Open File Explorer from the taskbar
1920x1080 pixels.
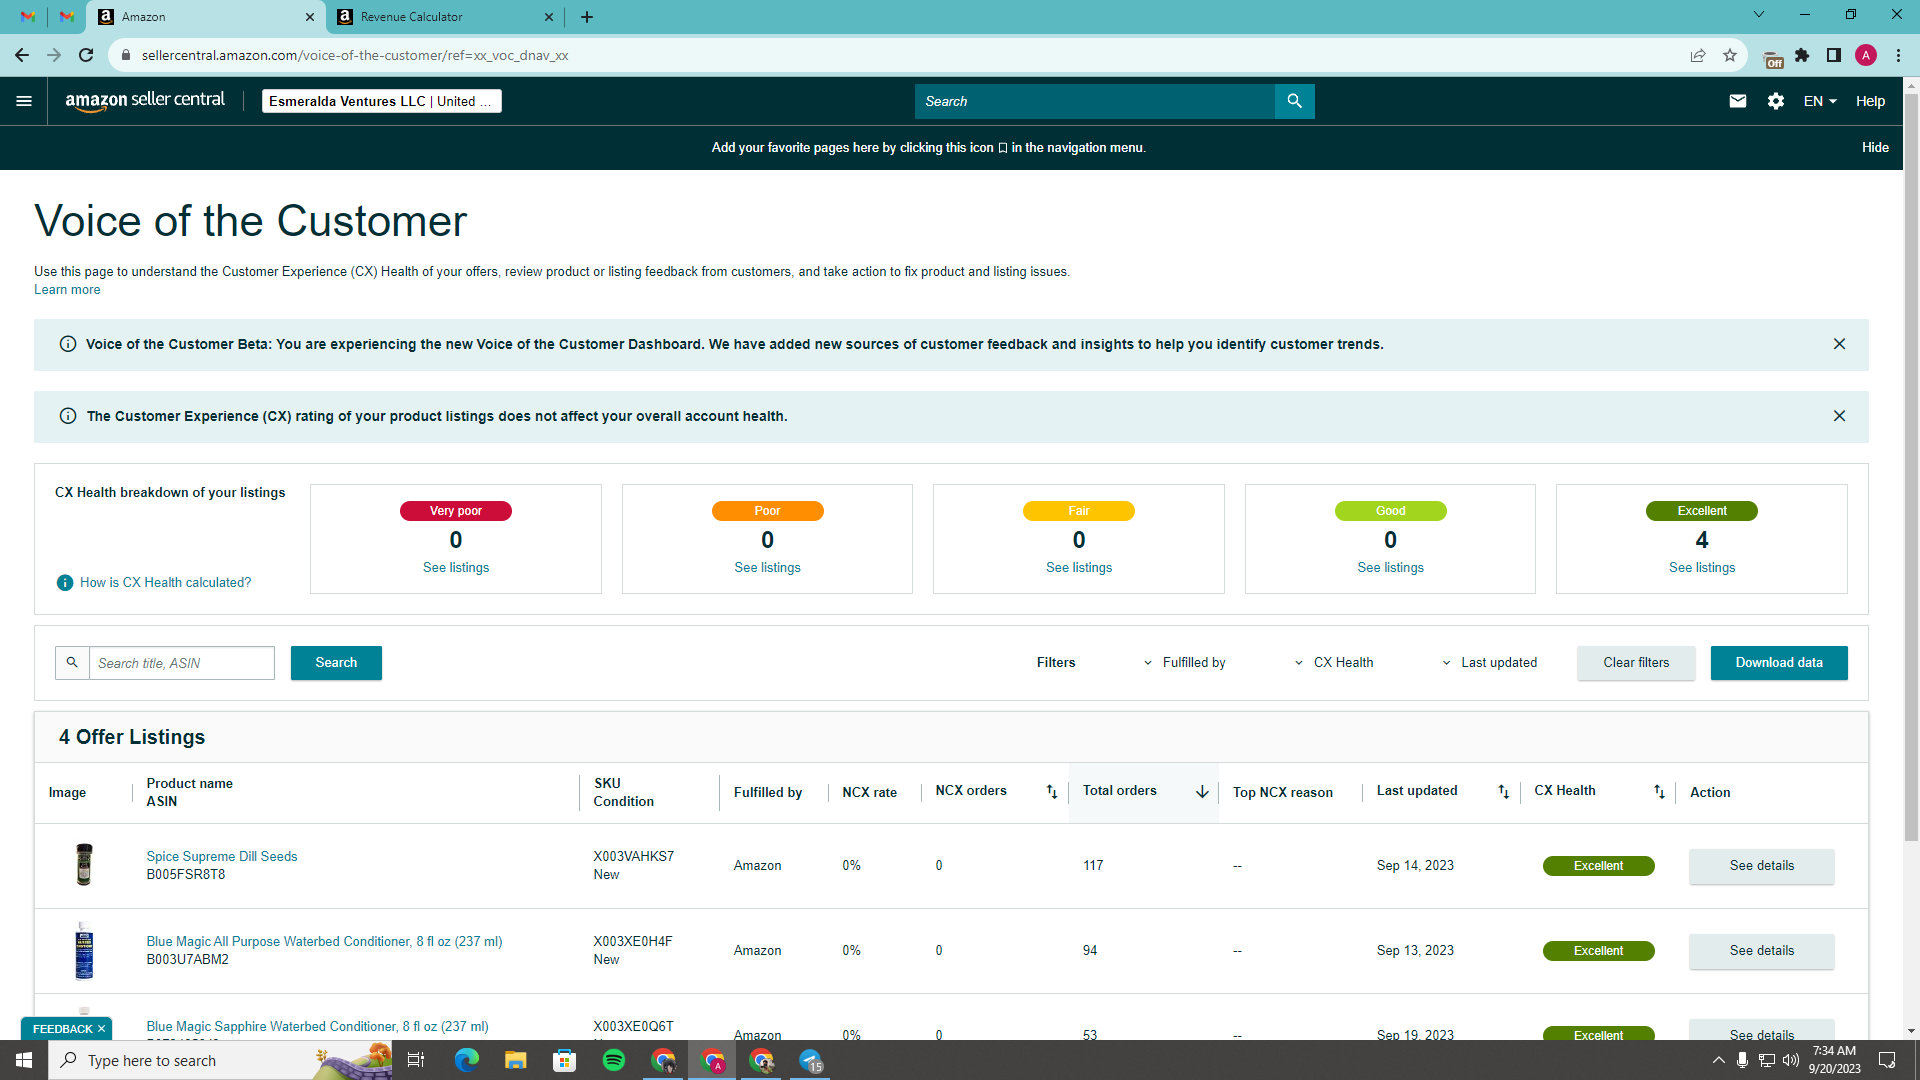coord(516,1060)
